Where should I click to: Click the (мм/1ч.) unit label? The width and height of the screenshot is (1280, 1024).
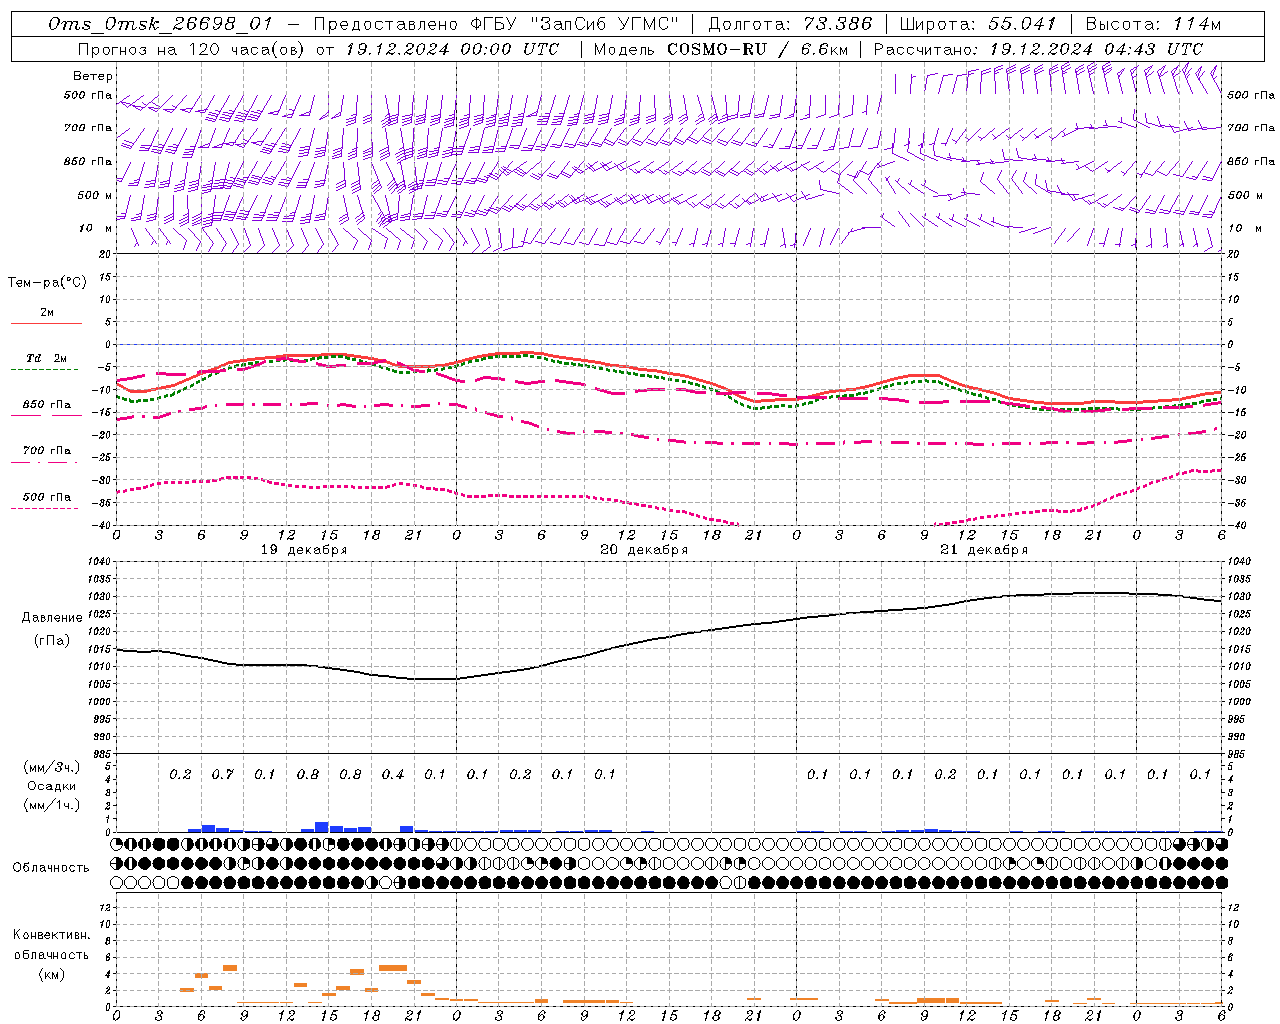click(51, 805)
